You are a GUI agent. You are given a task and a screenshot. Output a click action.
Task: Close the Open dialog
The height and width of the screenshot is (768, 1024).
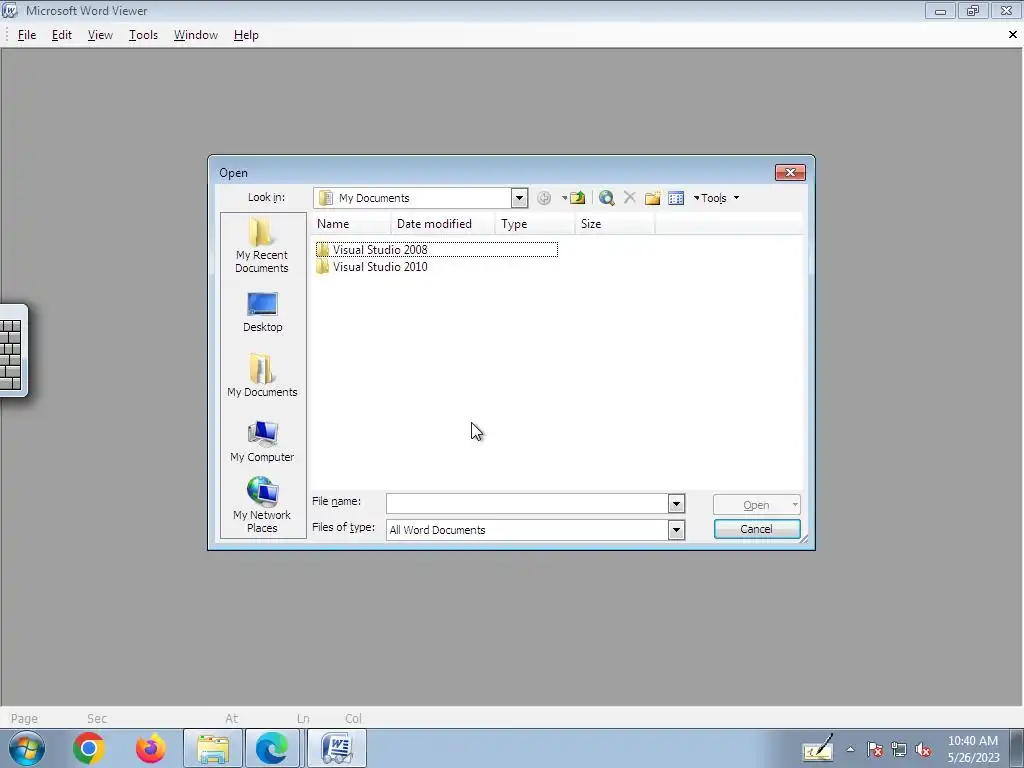tap(790, 172)
